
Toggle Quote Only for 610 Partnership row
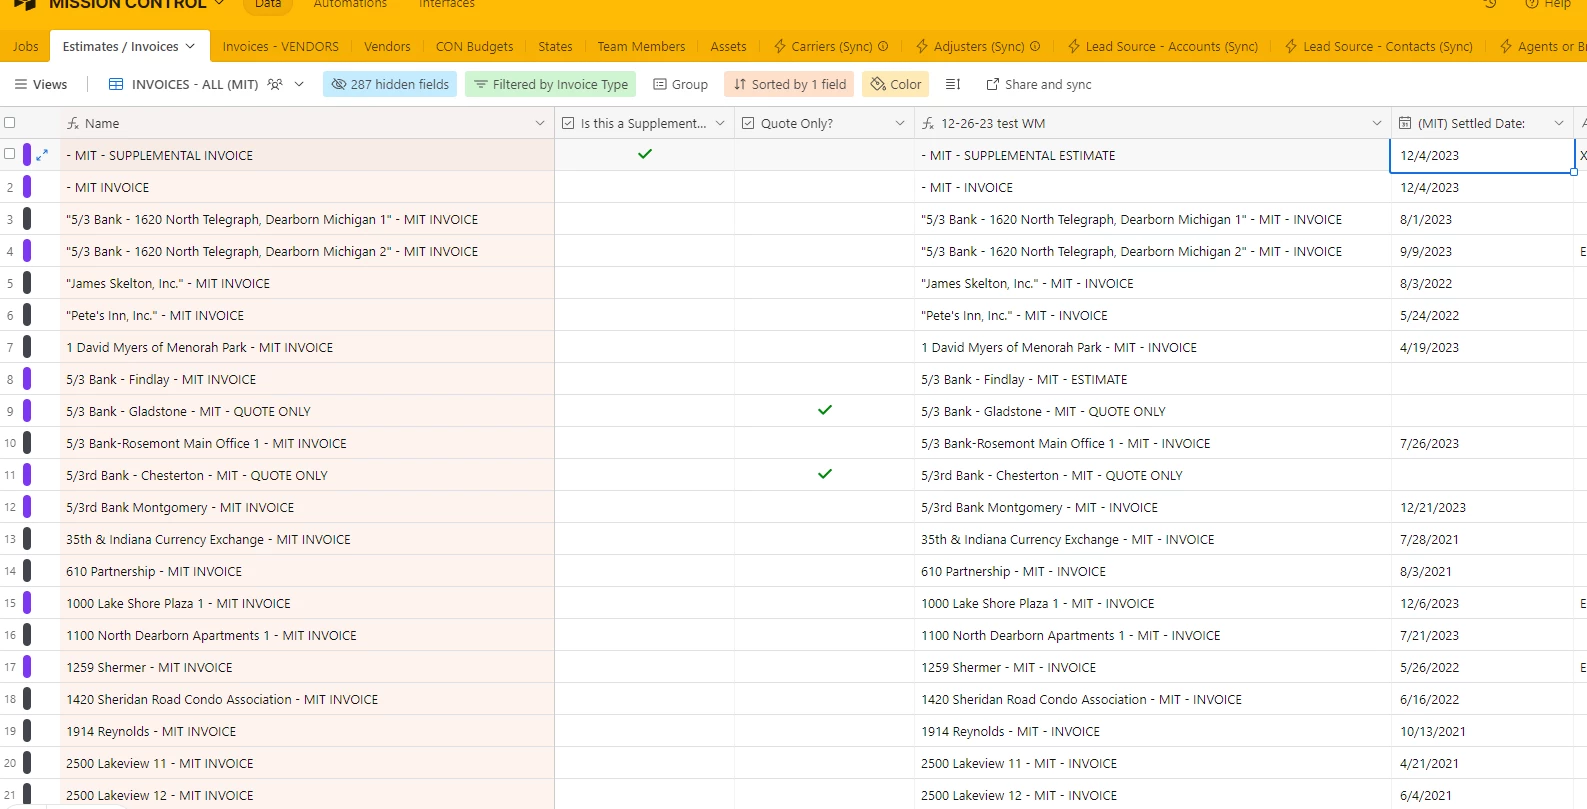click(x=825, y=571)
